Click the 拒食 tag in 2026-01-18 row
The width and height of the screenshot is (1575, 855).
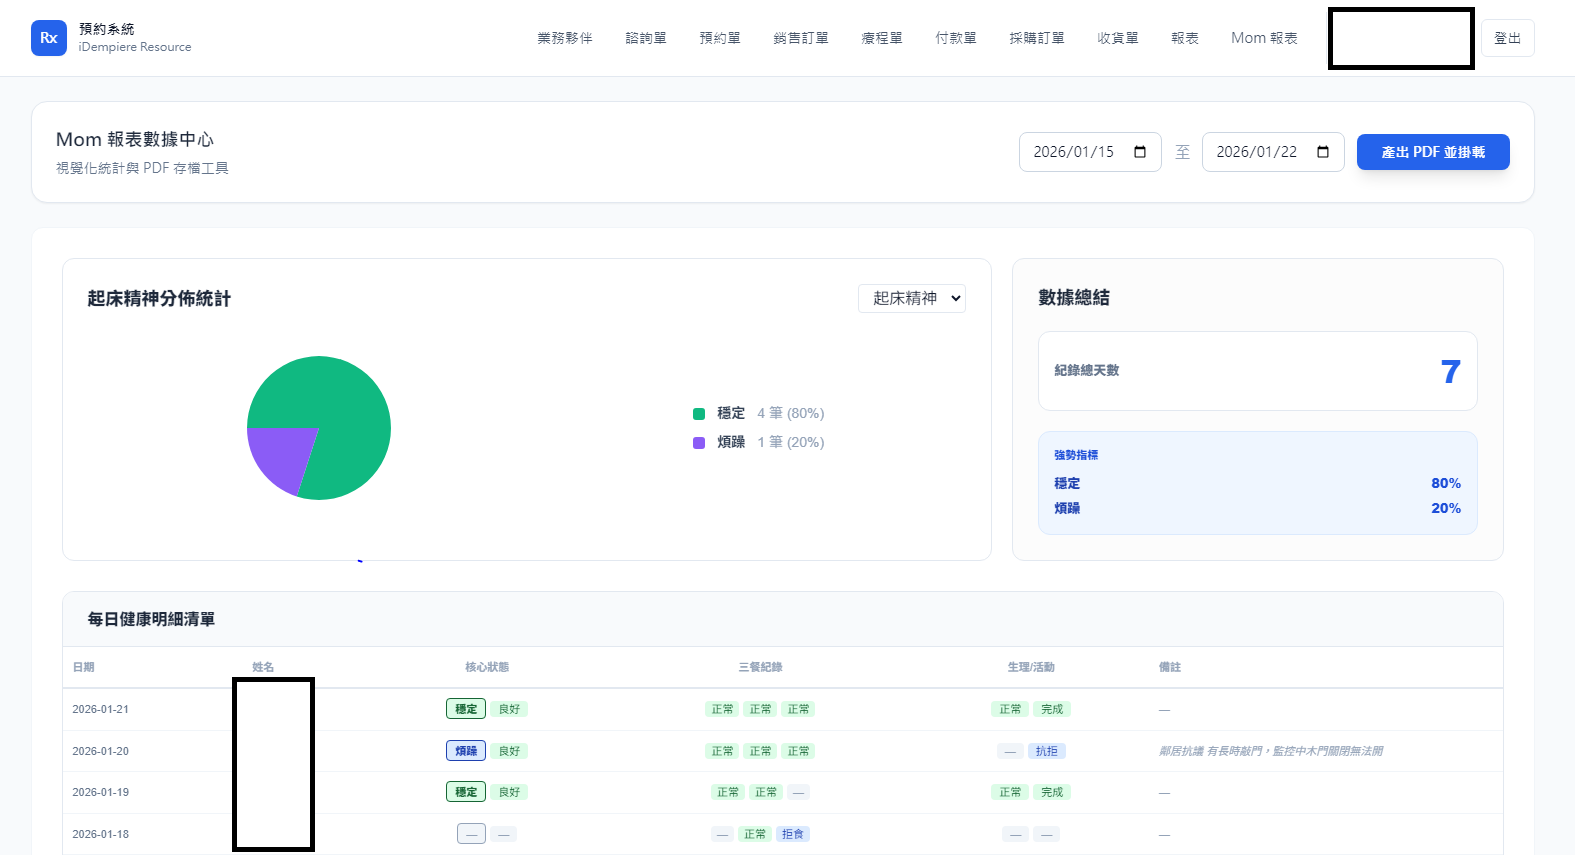(x=792, y=834)
